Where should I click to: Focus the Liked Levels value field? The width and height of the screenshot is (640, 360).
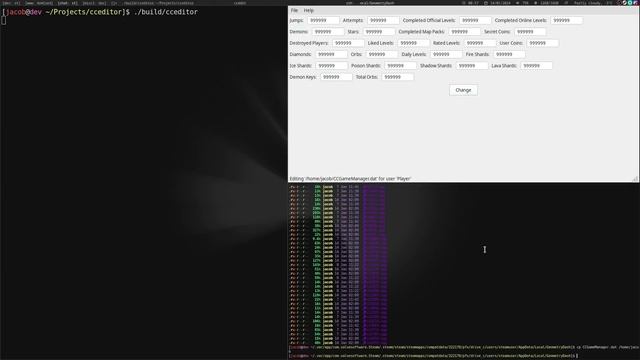pyautogui.click(x=413, y=43)
